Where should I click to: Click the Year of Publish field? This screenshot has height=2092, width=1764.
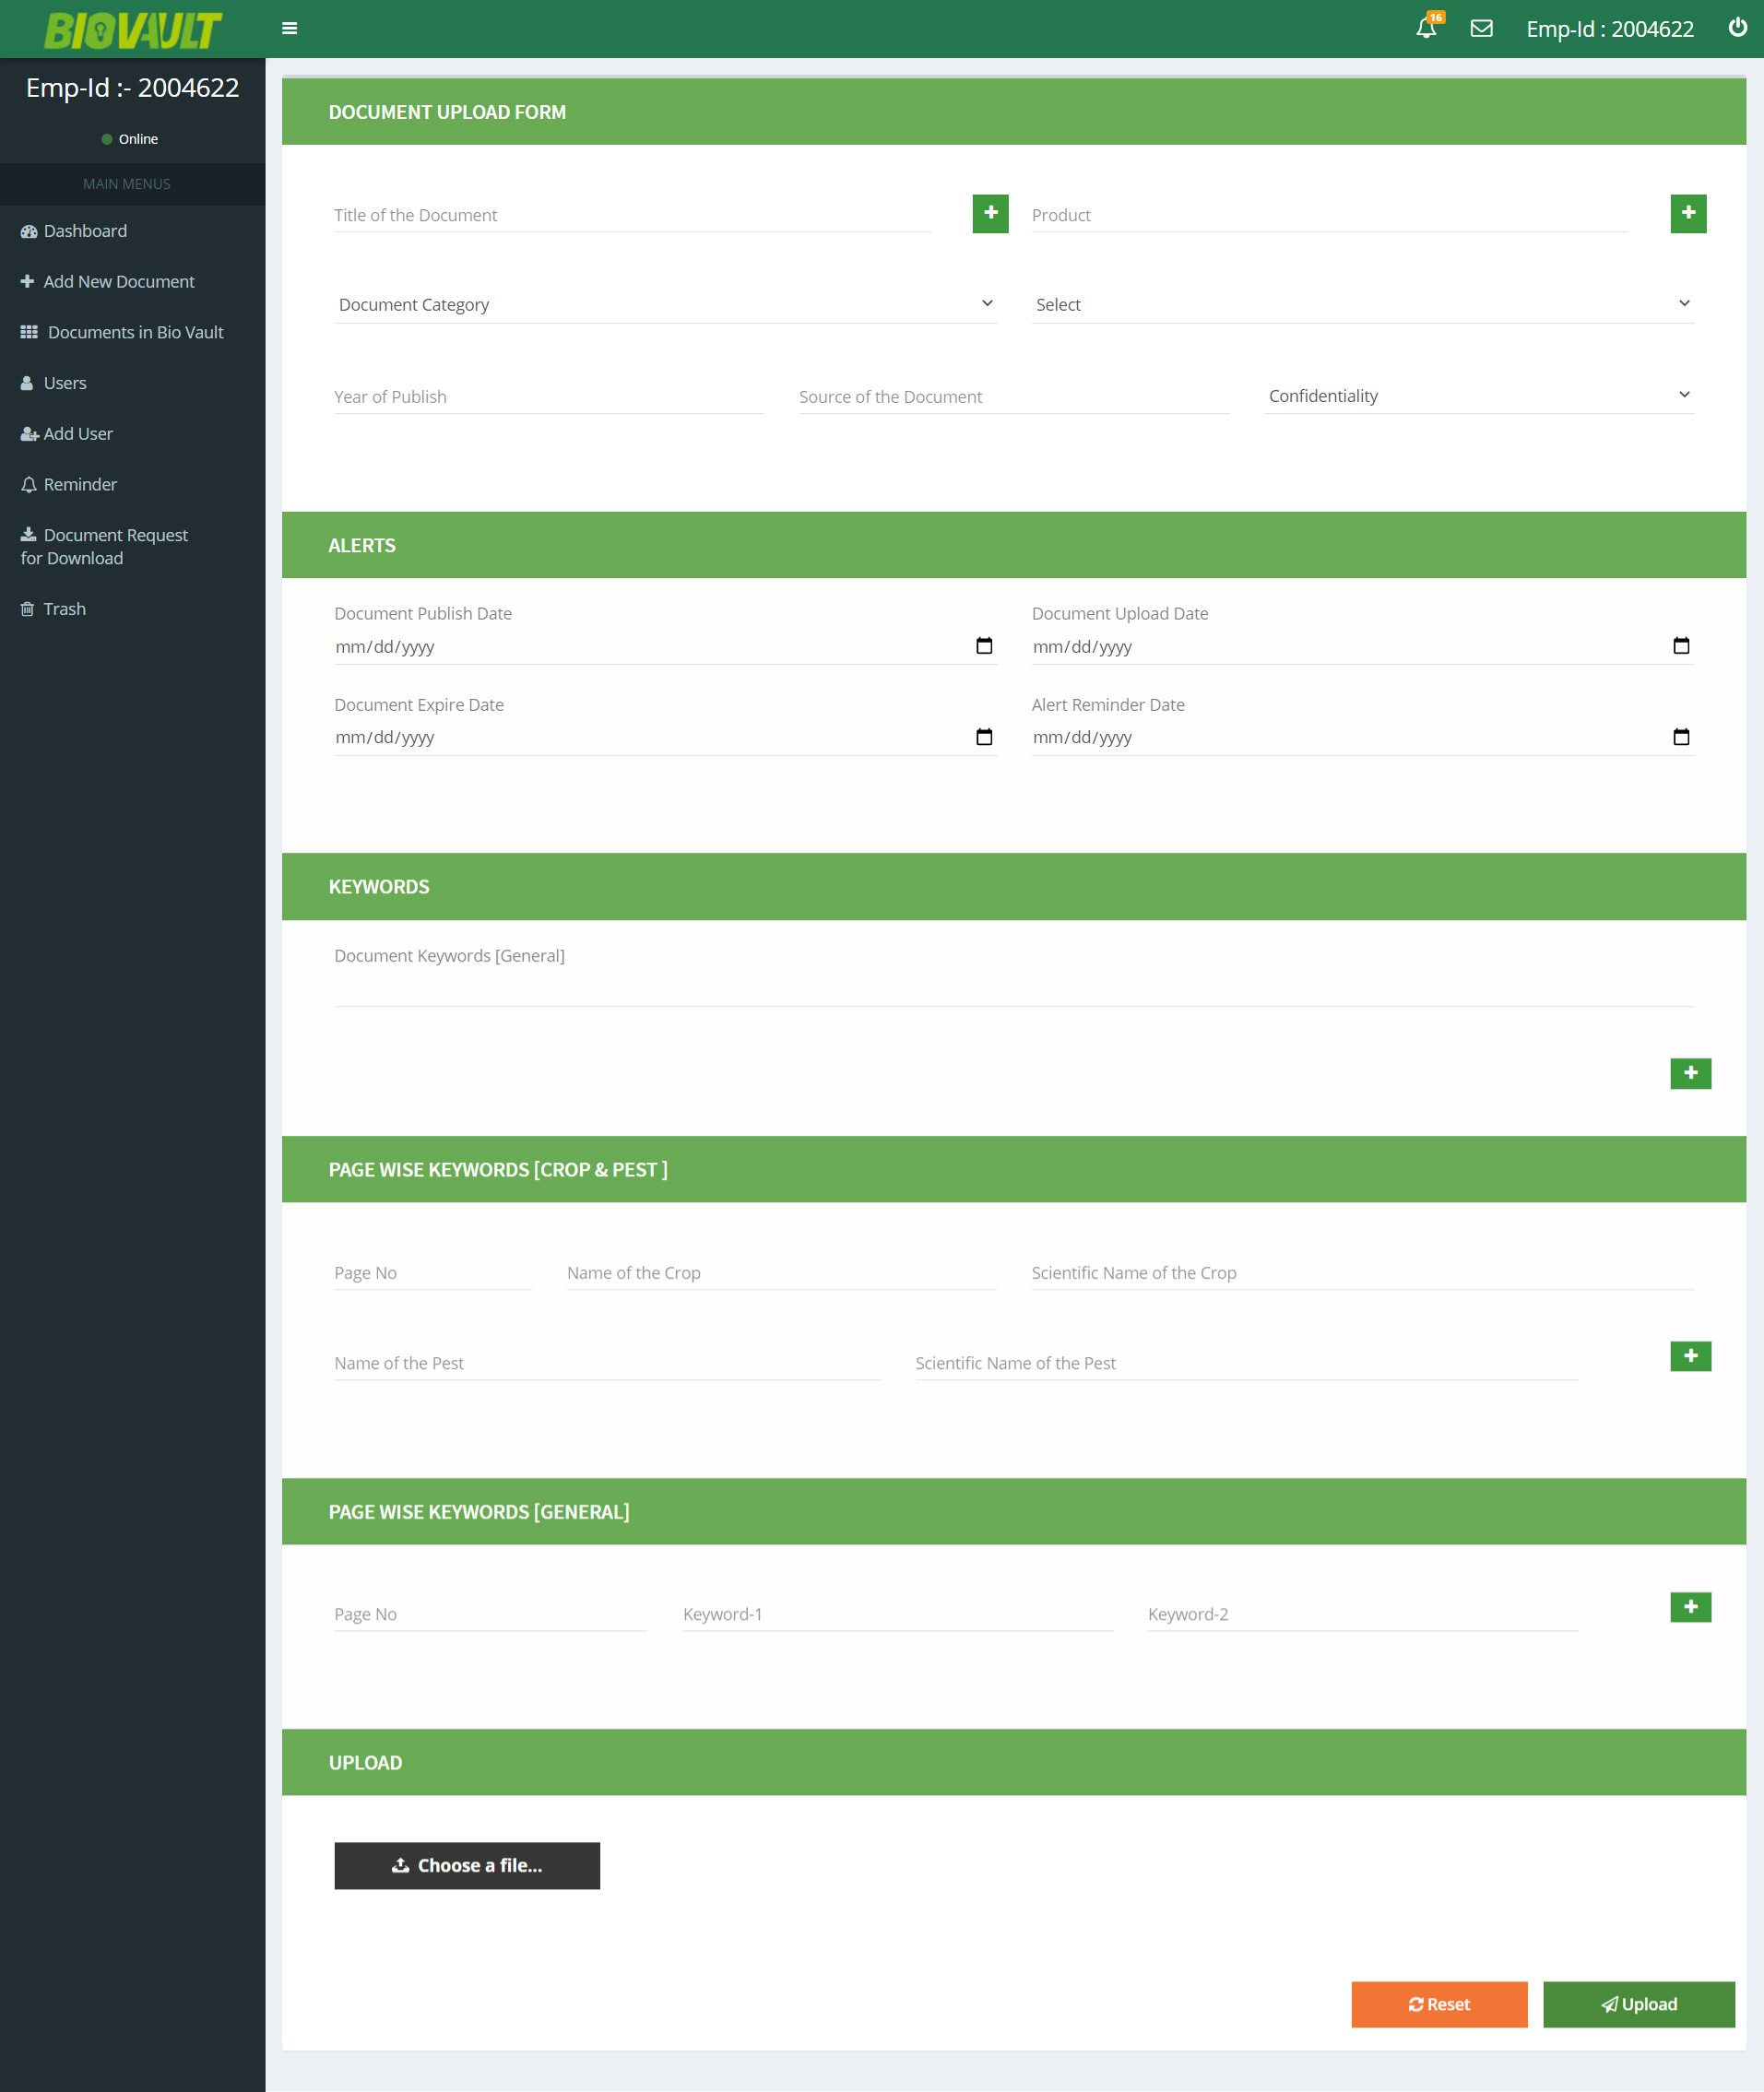(548, 397)
